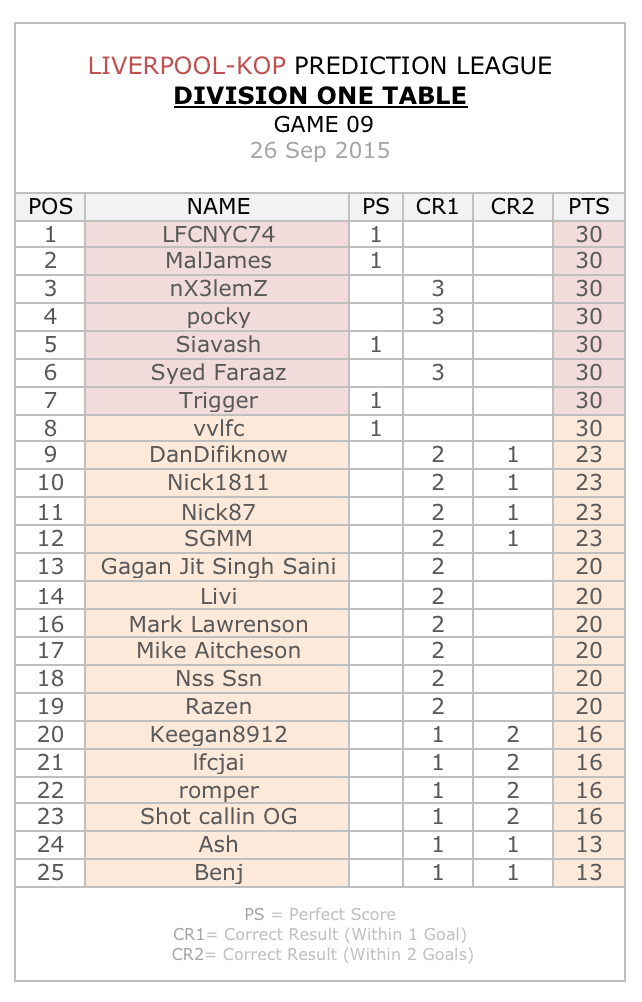
Task: Click the POS column header
Action: pos(50,206)
